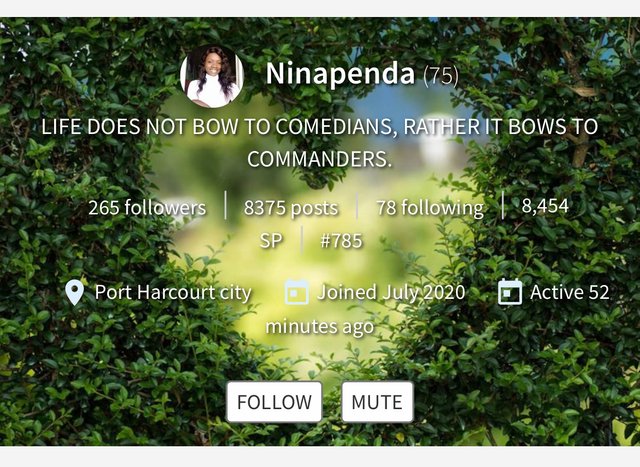Open the 8375 posts link

(x=291, y=207)
